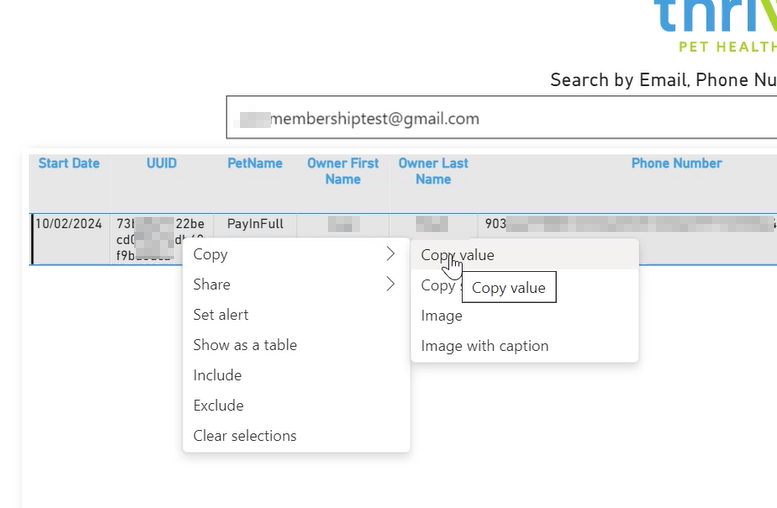Viewport: 777px width, 508px height.
Task: Click Exclude in the context menu
Action: tap(218, 405)
